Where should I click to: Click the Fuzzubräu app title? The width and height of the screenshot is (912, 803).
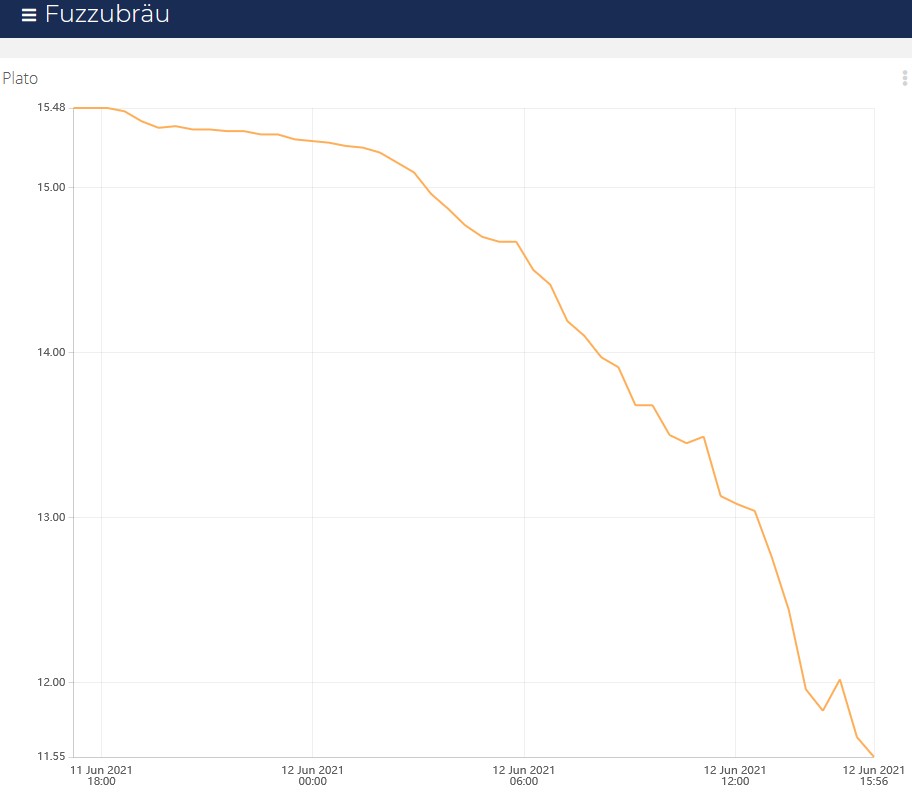tap(107, 15)
